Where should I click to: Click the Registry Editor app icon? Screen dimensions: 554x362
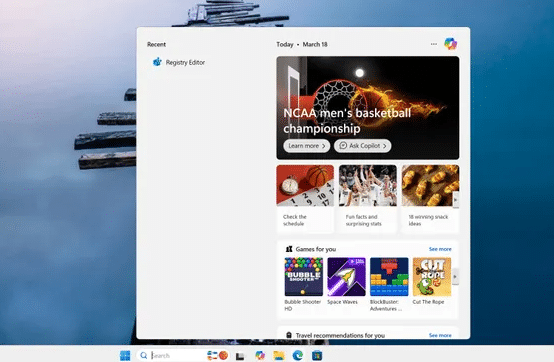coord(157,62)
